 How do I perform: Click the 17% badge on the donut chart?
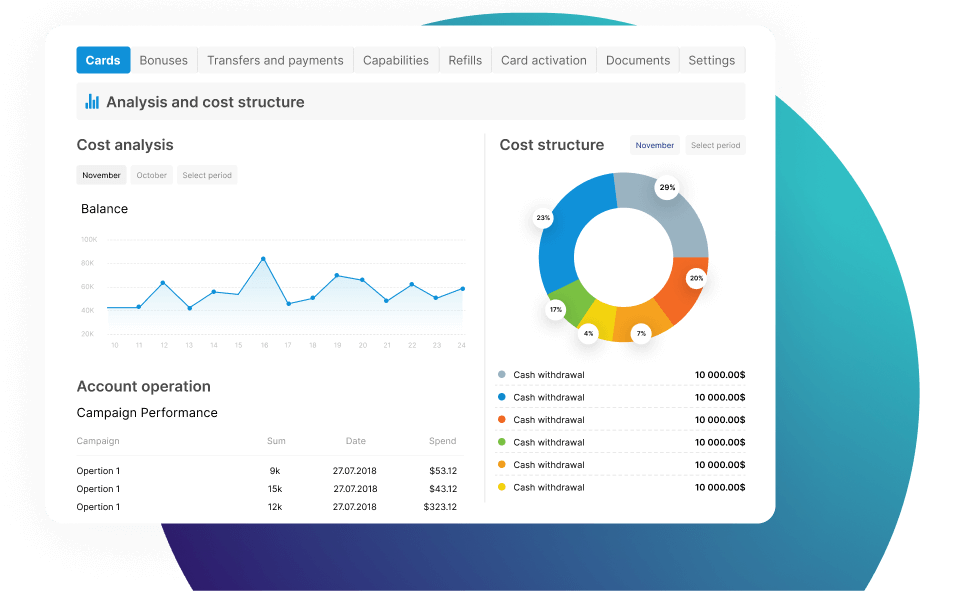click(556, 309)
